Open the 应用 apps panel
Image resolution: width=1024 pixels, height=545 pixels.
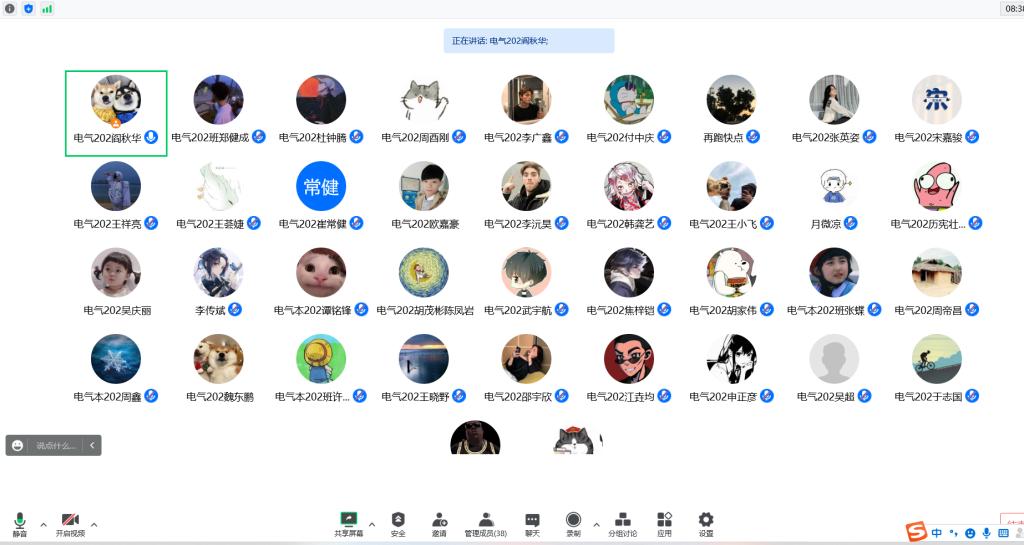664,523
